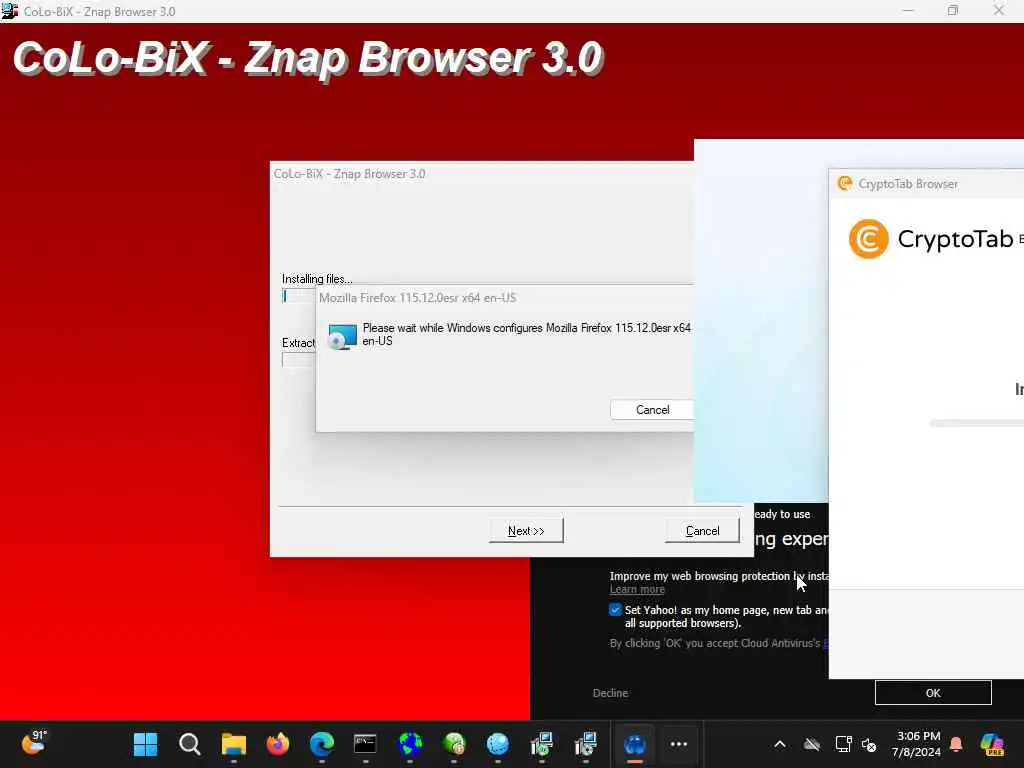
Task: Click the network tray icon
Action: pos(843,744)
